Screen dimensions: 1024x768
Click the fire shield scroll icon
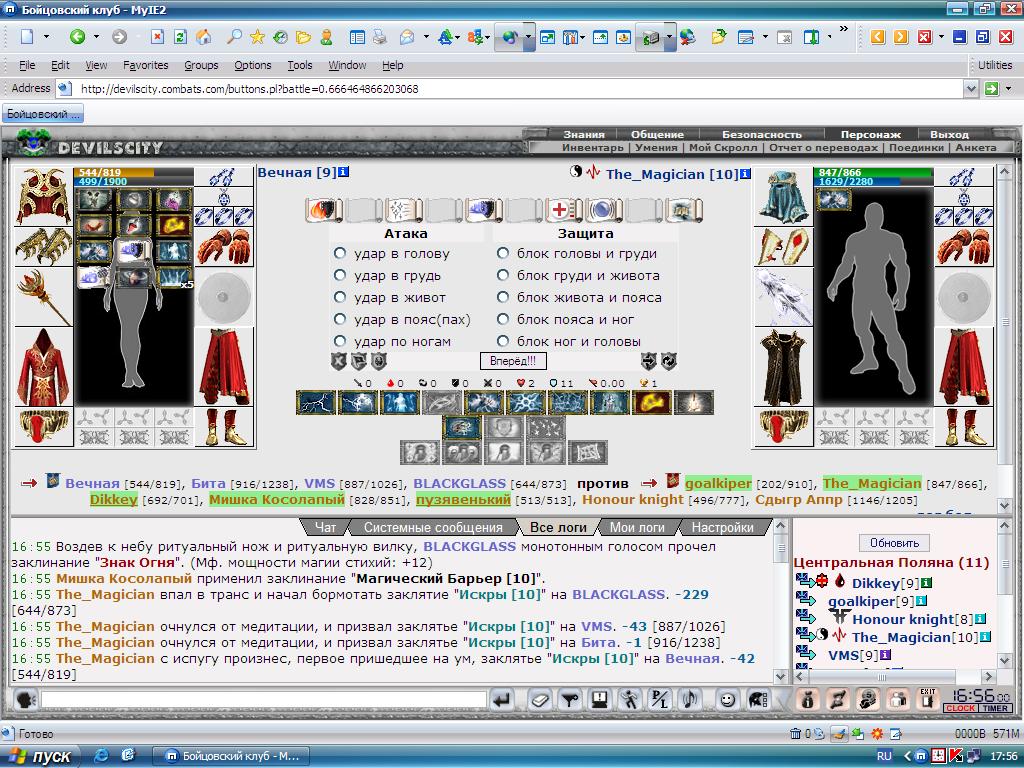click(x=323, y=210)
